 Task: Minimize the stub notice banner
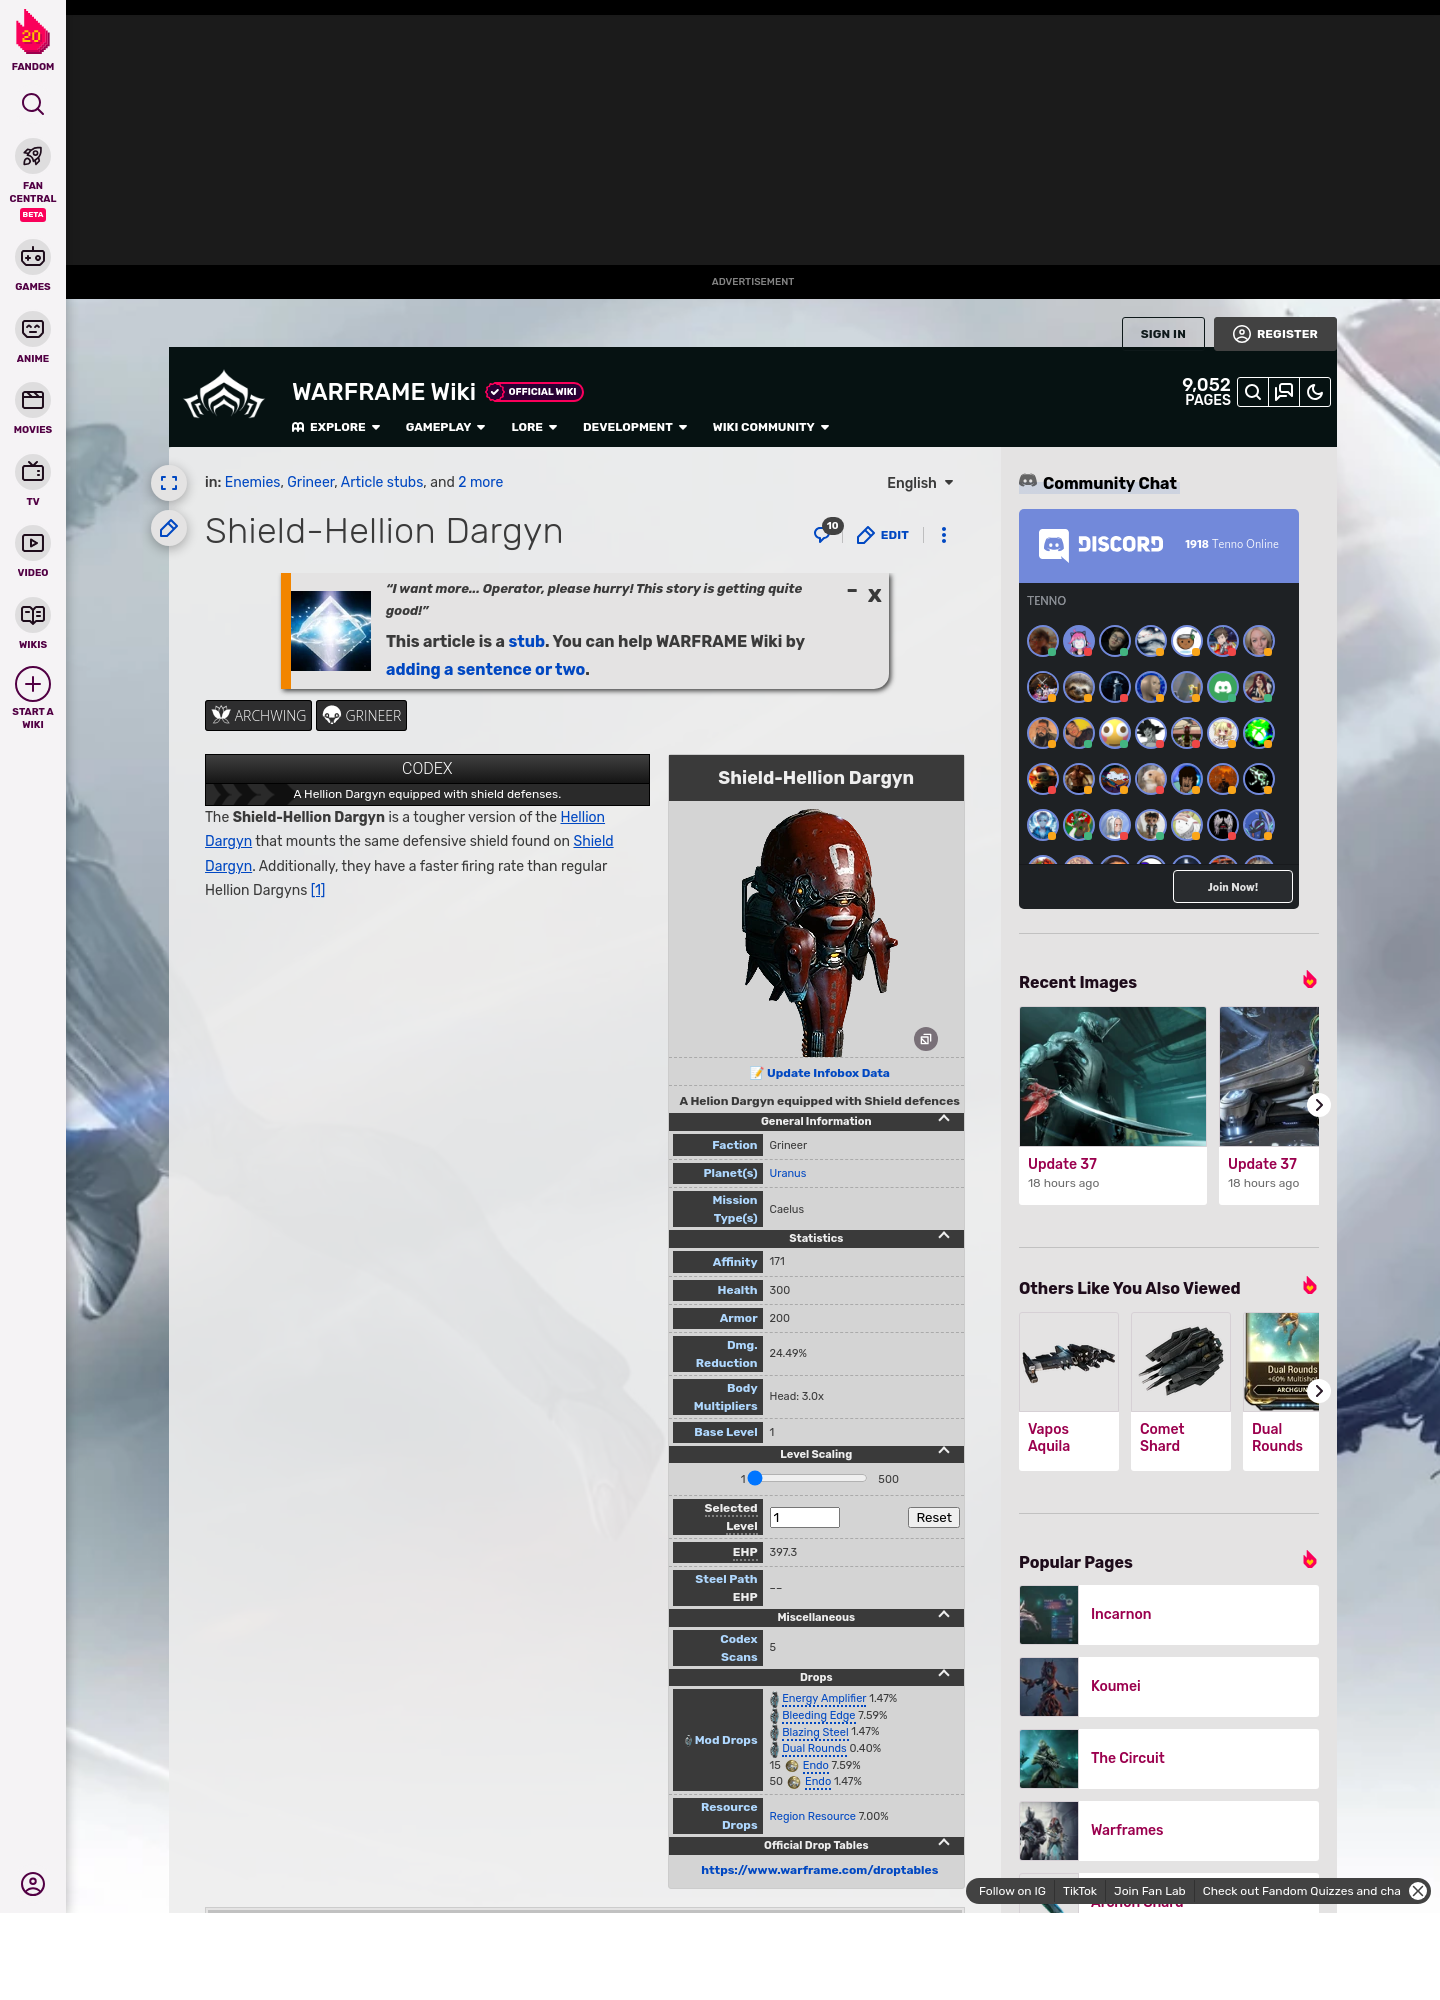(x=852, y=591)
